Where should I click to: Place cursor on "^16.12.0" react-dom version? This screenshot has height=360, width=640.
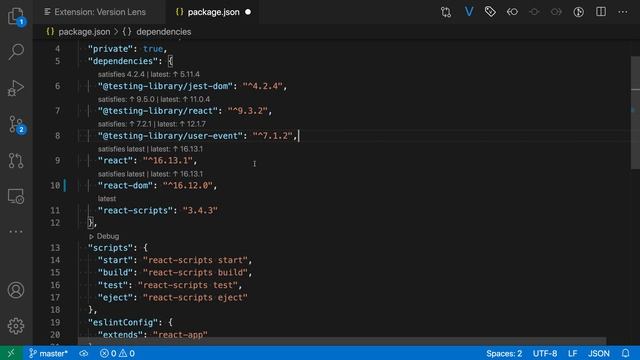coord(188,186)
